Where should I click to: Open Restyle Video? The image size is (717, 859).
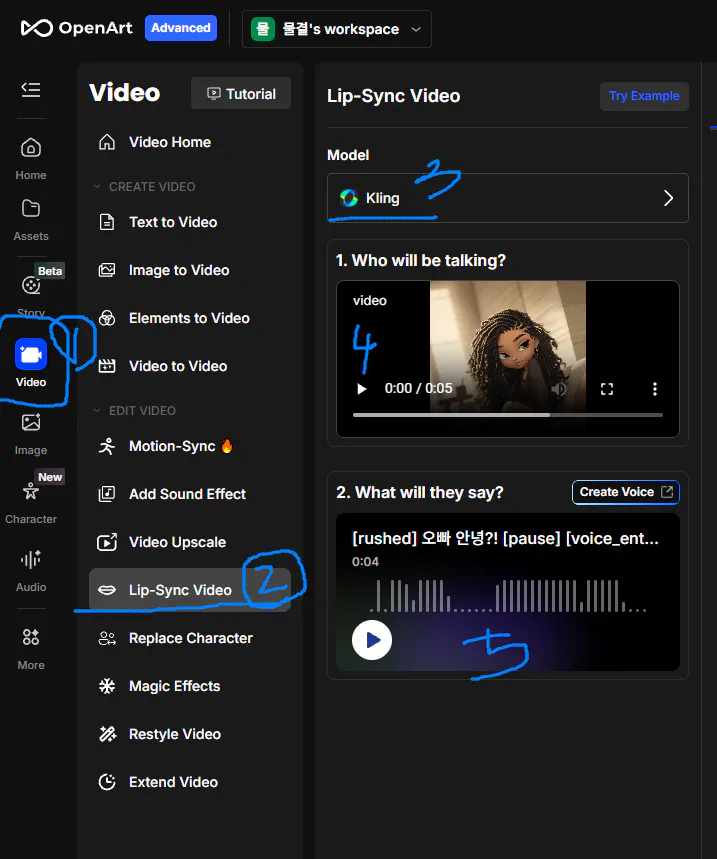click(x=190, y=734)
